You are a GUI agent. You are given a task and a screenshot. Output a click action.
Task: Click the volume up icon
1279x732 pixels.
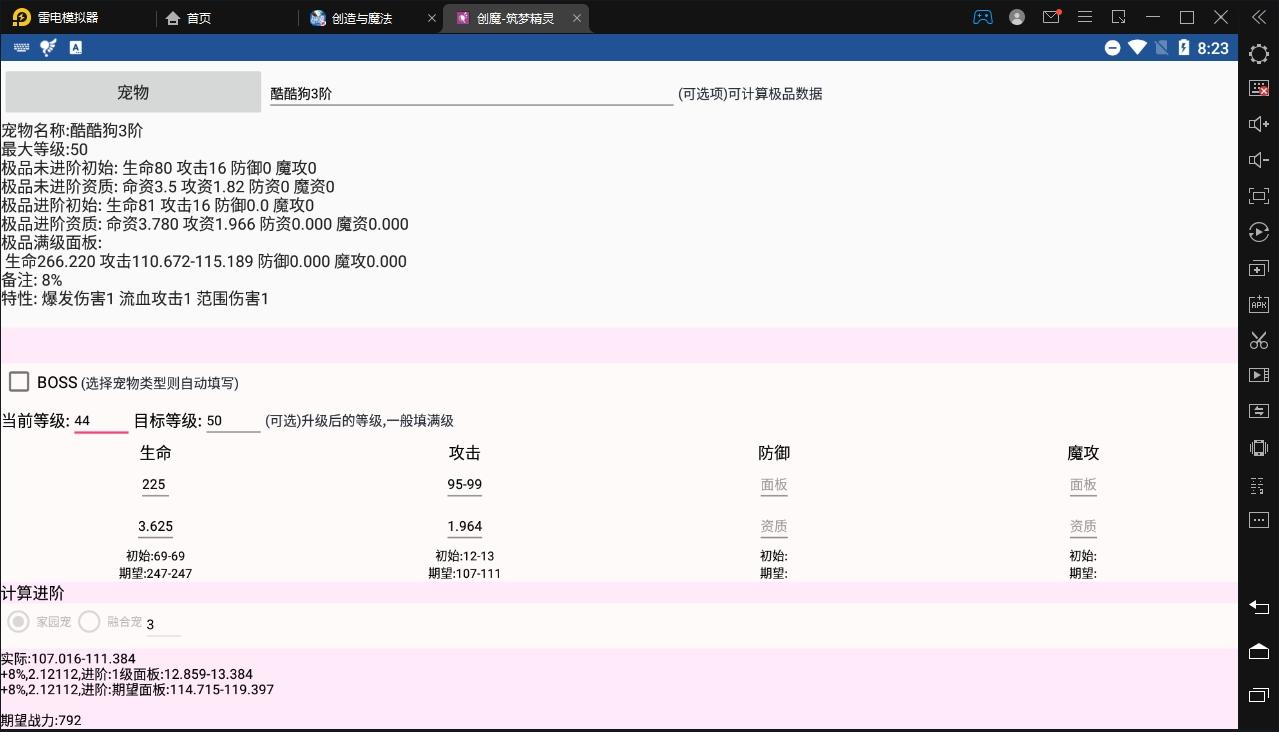[x=1259, y=124]
